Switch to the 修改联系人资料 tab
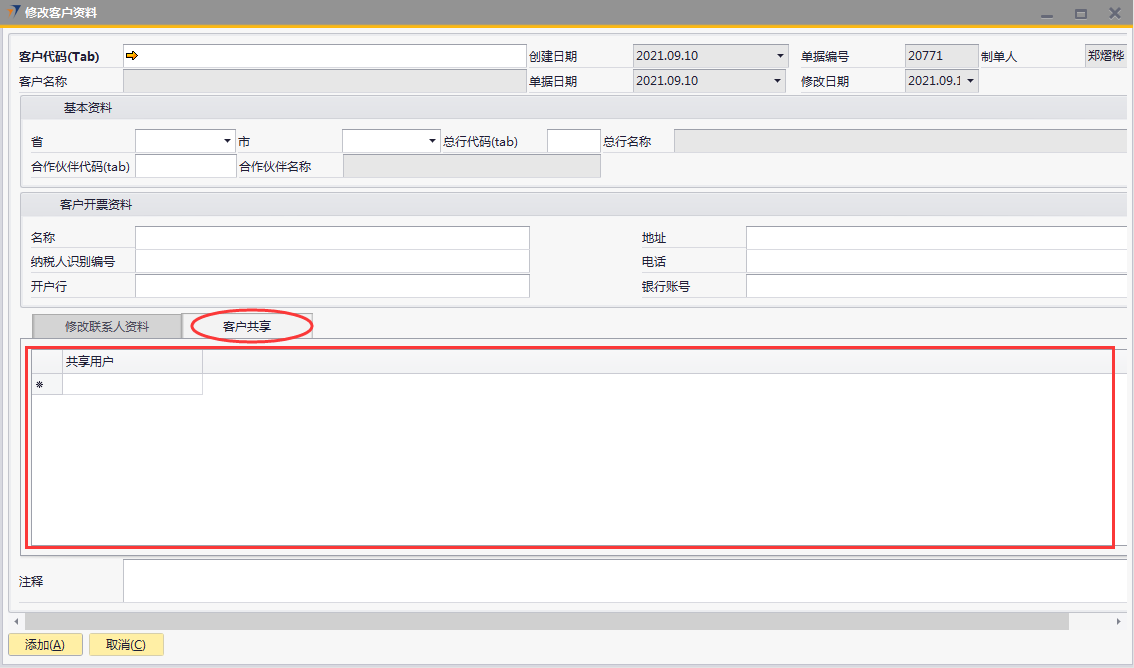Viewport: 1134px width, 668px height. pyautogui.click(x=107, y=326)
